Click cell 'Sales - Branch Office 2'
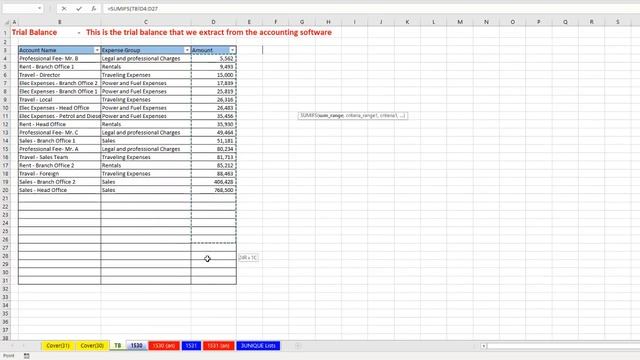 coord(60,182)
